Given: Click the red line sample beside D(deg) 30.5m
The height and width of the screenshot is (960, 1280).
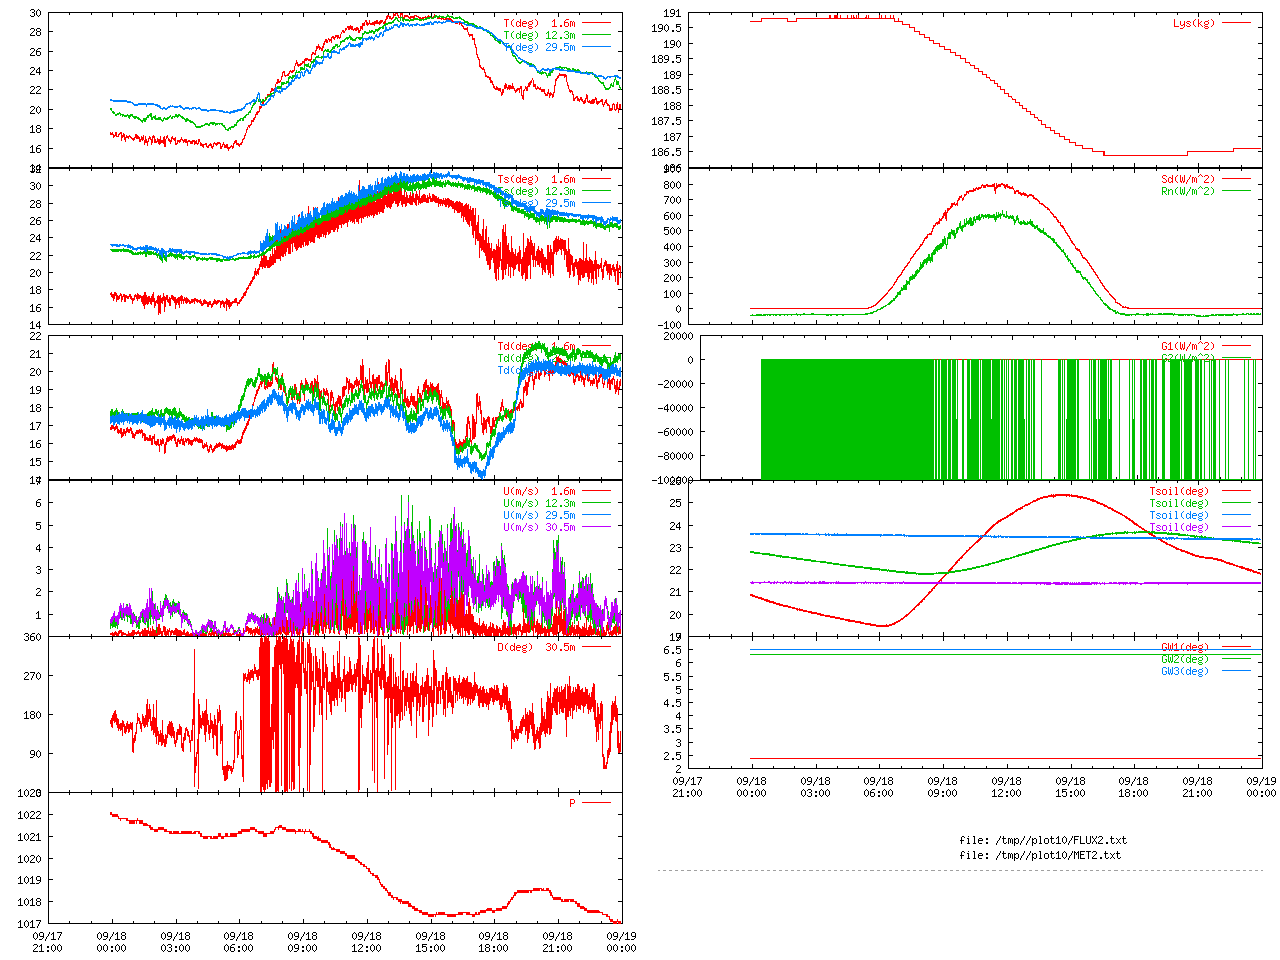Looking at the screenshot, I should click(596, 646).
